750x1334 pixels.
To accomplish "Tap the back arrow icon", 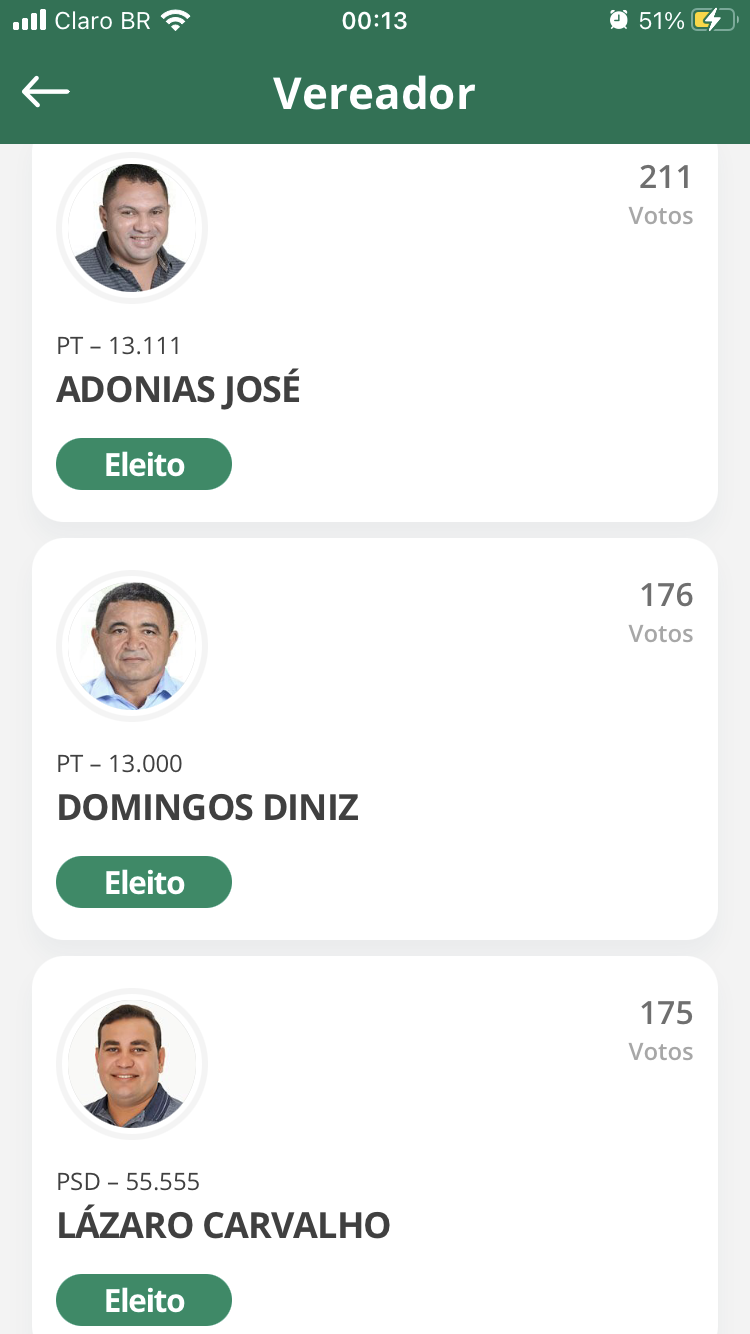I will tap(46, 93).
